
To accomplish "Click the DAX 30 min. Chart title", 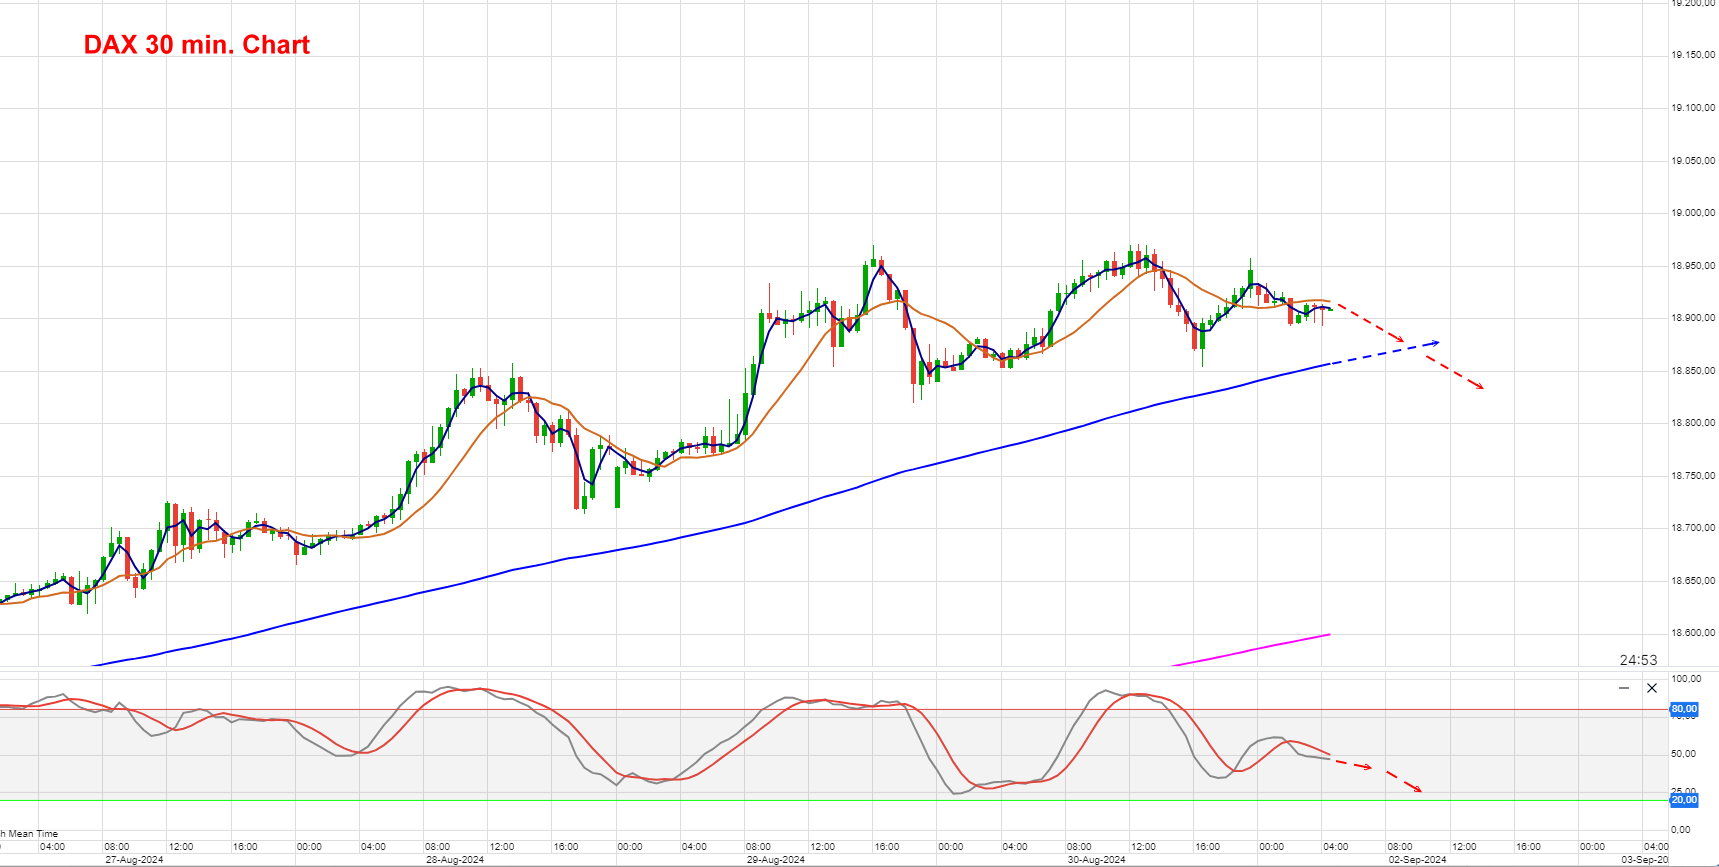I will (x=197, y=45).
